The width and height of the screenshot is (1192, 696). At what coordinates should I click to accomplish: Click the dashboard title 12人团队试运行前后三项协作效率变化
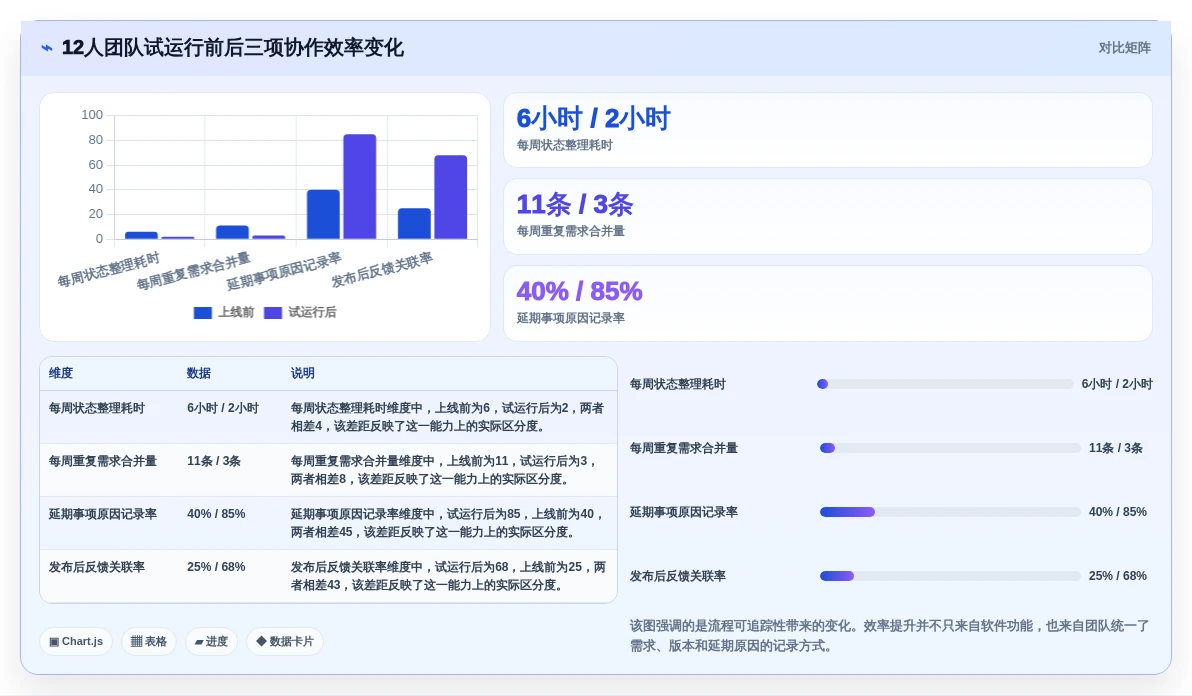233,48
